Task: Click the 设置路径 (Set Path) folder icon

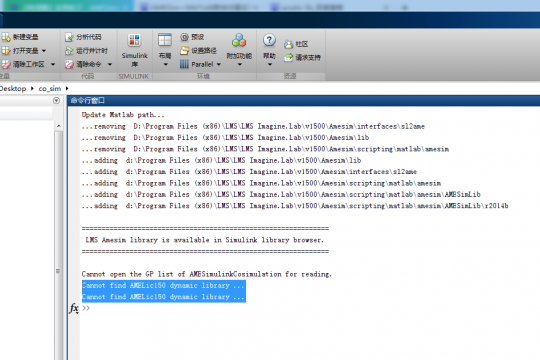Action: (185, 51)
